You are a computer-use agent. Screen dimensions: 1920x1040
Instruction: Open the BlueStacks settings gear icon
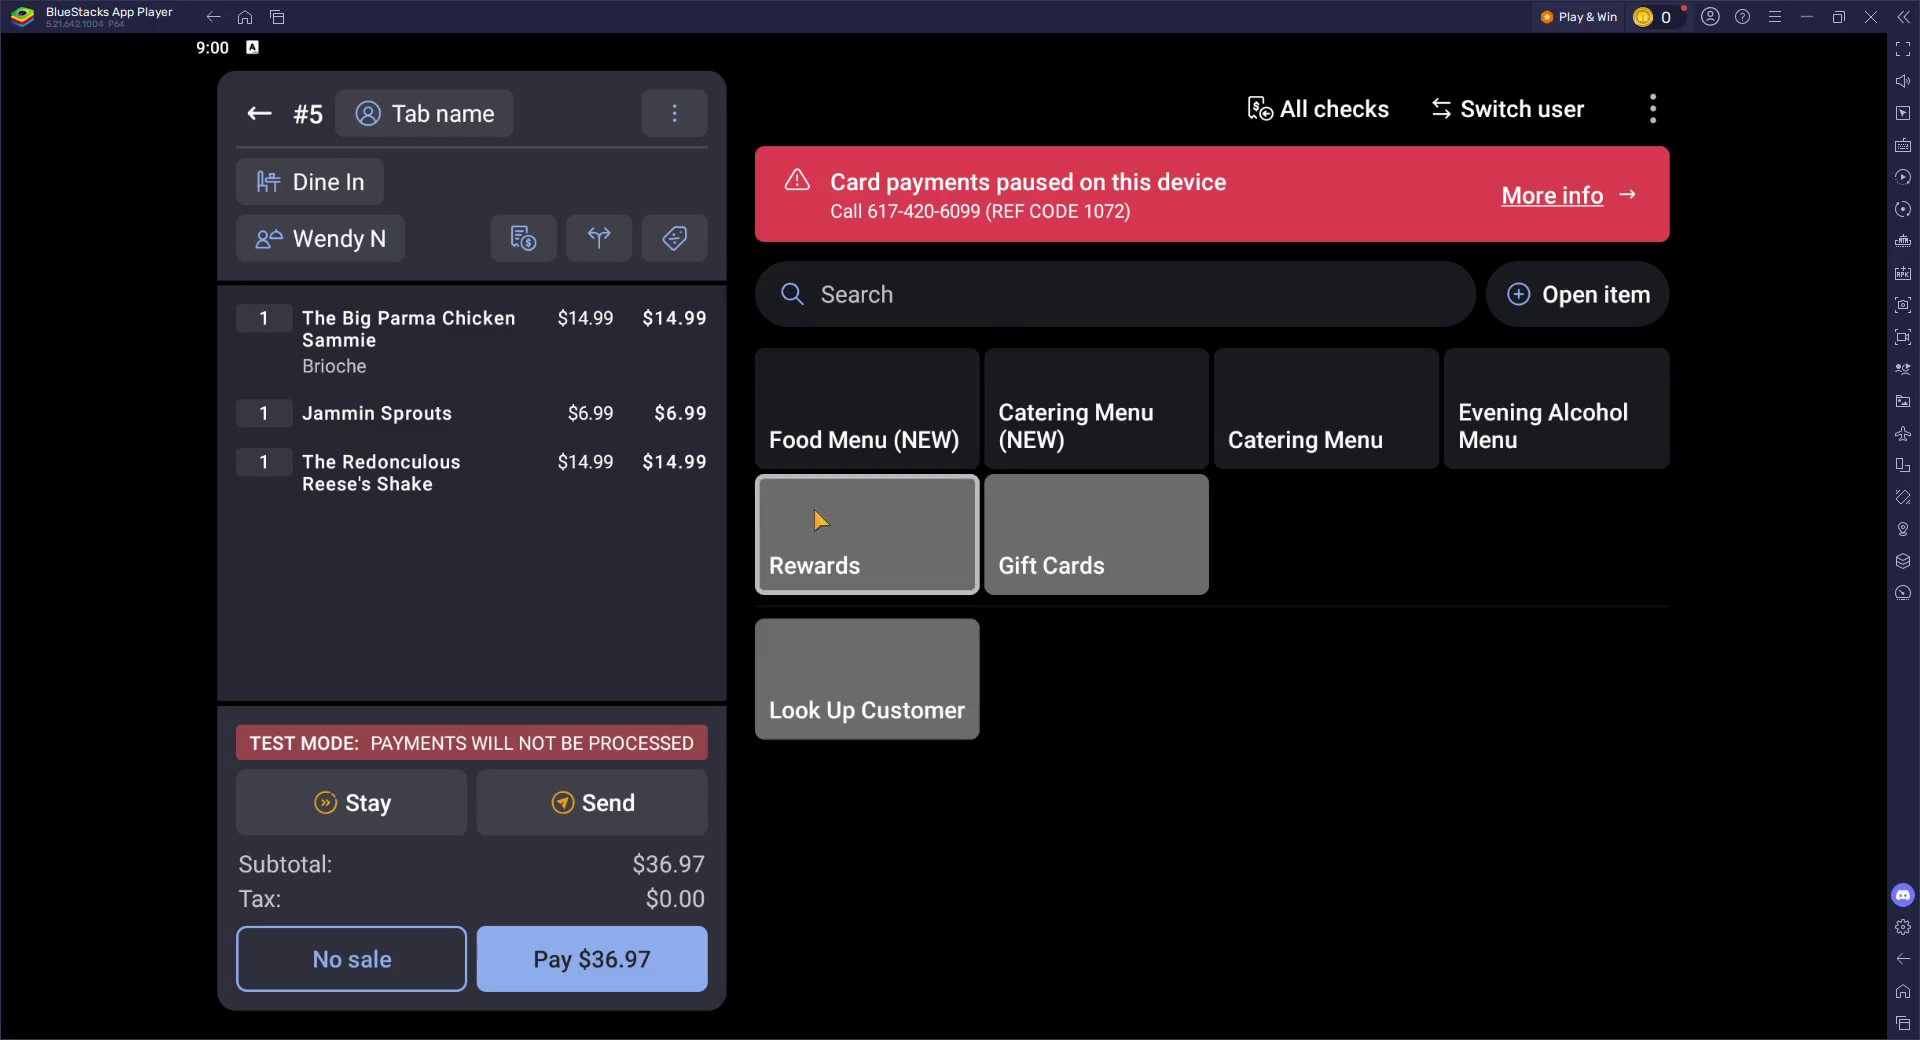click(1902, 927)
